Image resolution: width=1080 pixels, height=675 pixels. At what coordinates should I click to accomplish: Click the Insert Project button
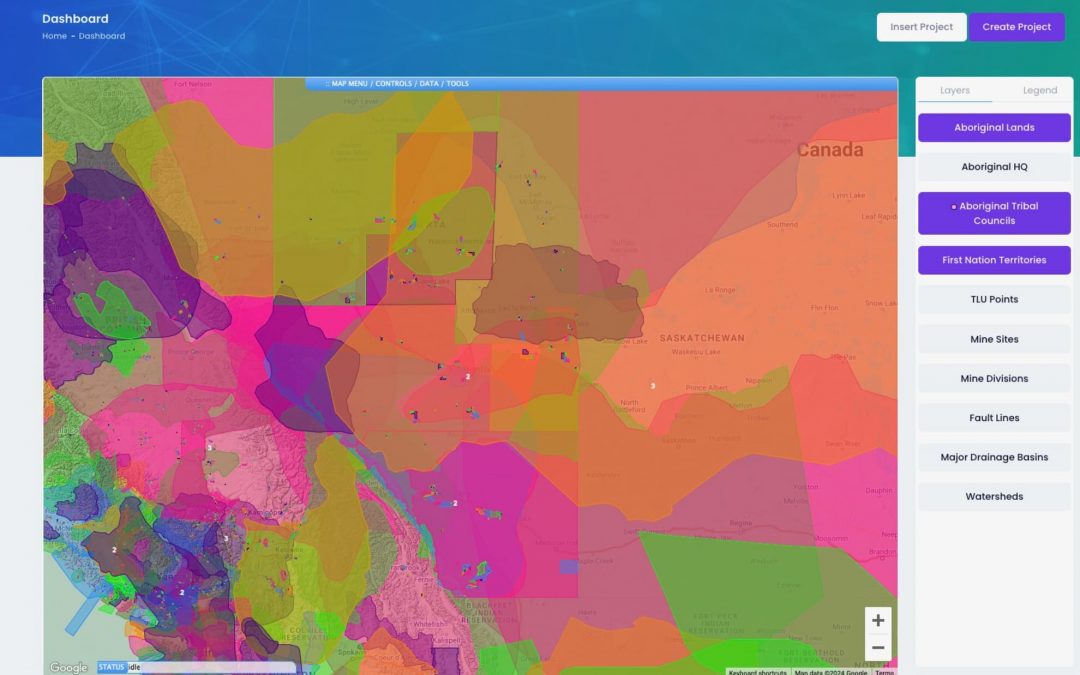pyautogui.click(x=920, y=27)
